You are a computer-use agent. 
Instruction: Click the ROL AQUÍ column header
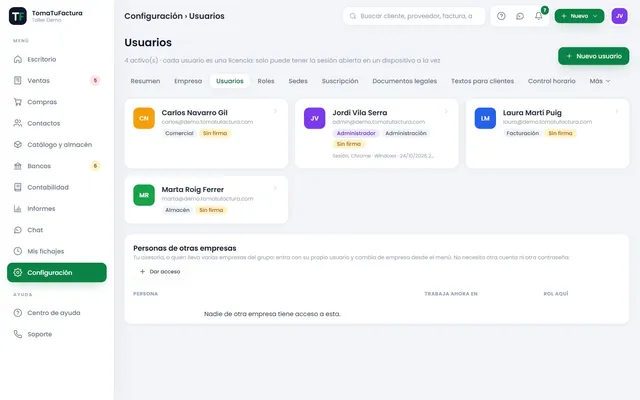[556, 293]
